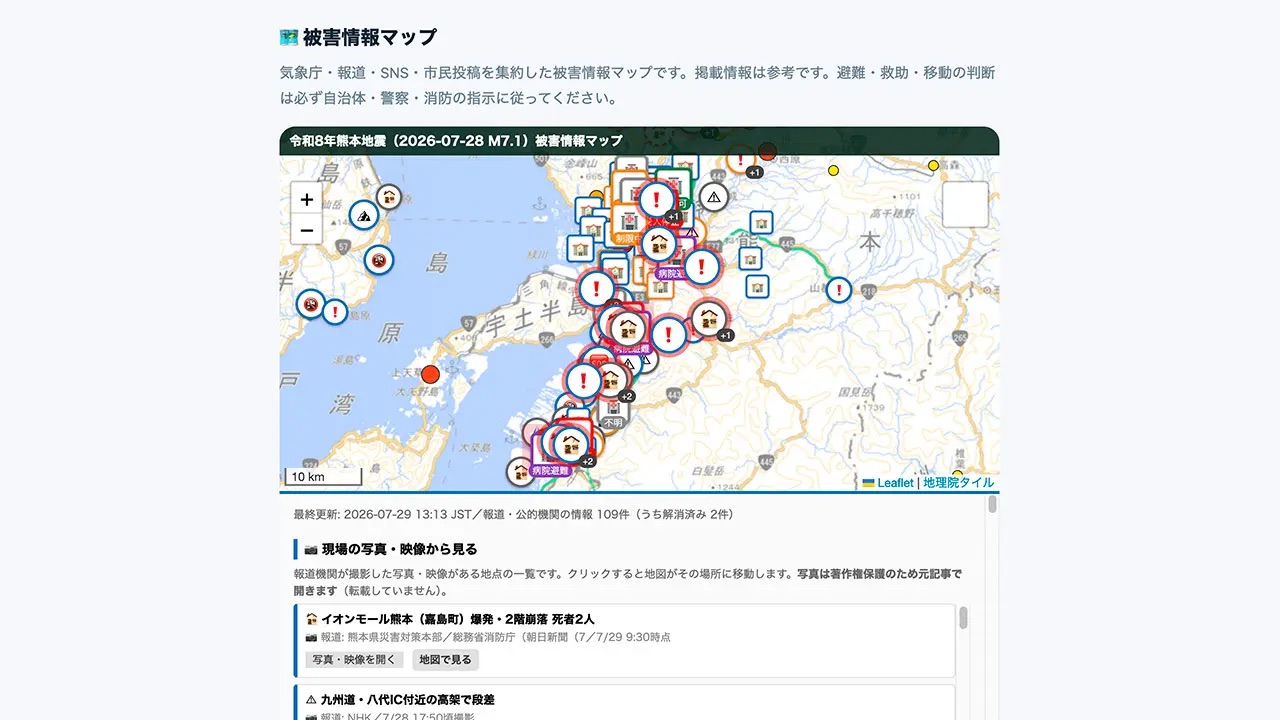Select the exclamation marker right of 宇土半島 label

pyautogui.click(x=597, y=289)
